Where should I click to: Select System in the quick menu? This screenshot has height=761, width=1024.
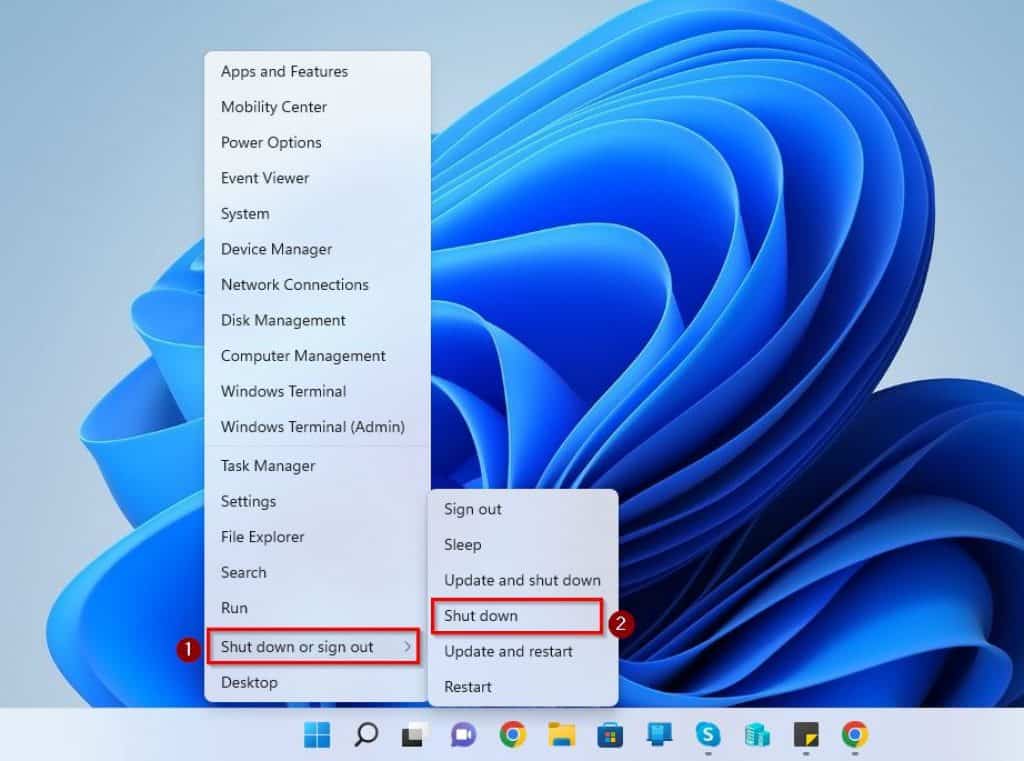pyautogui.click(x=317, y=214)
